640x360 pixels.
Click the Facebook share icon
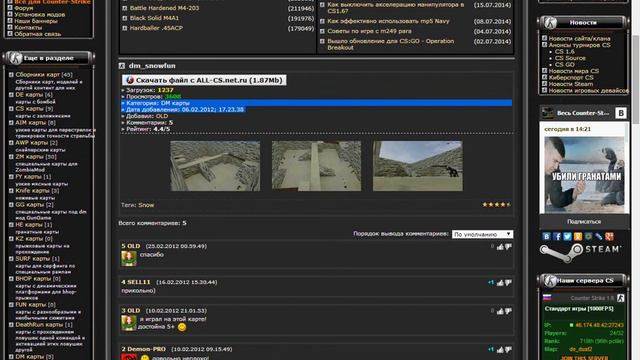point(557,236)
